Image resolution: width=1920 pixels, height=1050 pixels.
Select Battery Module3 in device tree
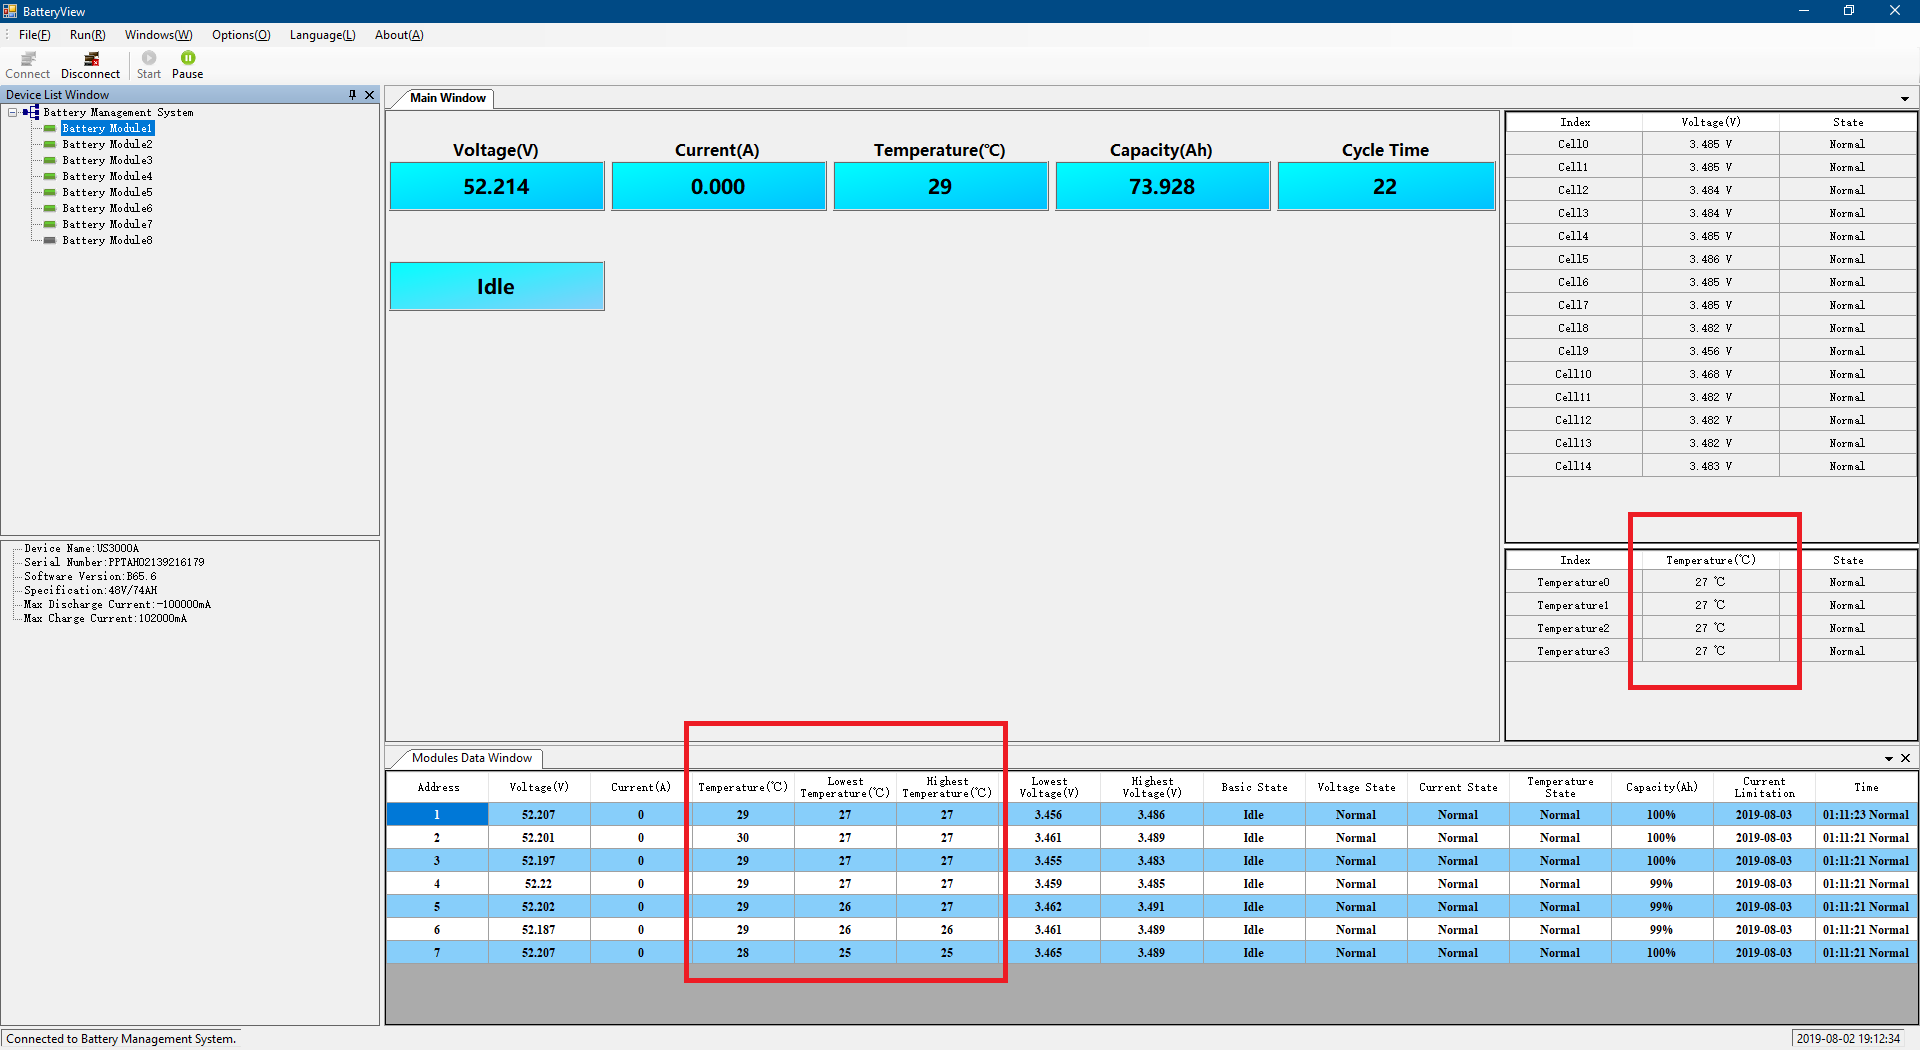pyautogui.click(x=107, y=160)
